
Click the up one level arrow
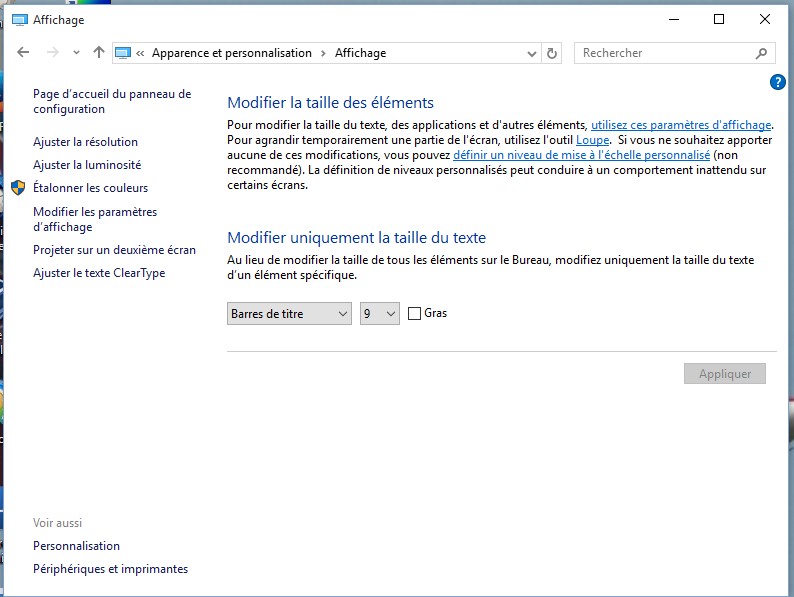click(98, 53)
